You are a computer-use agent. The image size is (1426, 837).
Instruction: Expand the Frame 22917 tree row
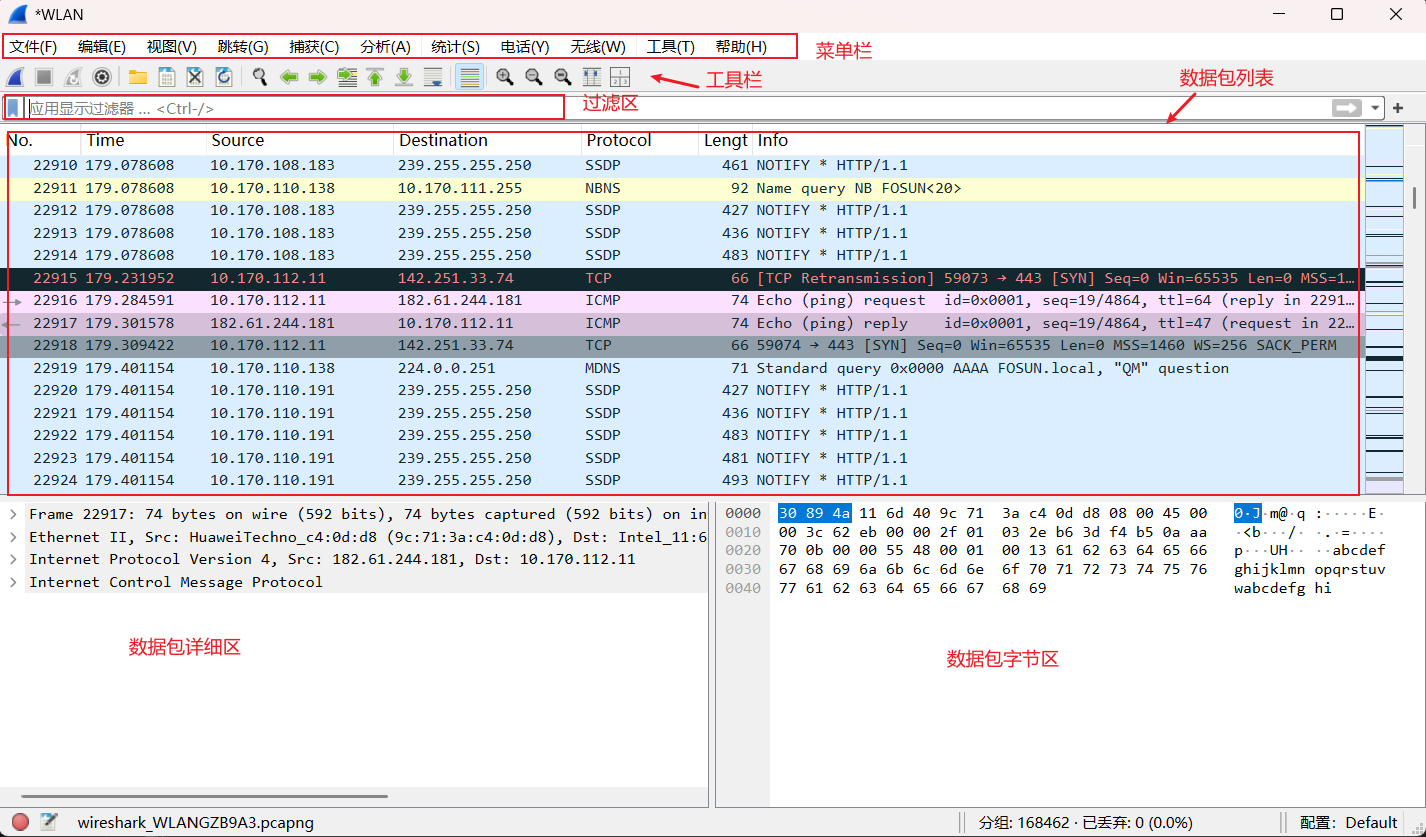coord(13,514)
